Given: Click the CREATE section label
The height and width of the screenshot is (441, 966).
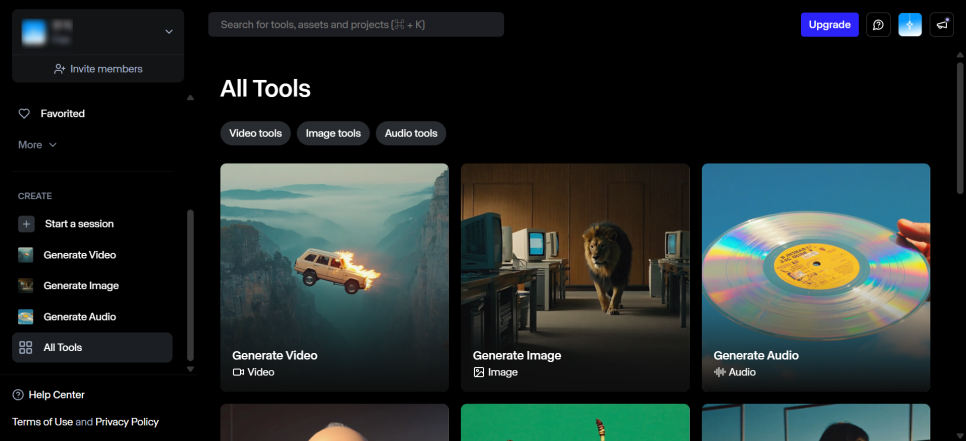Looking at the screenshot, I should [x=35, y=196].
